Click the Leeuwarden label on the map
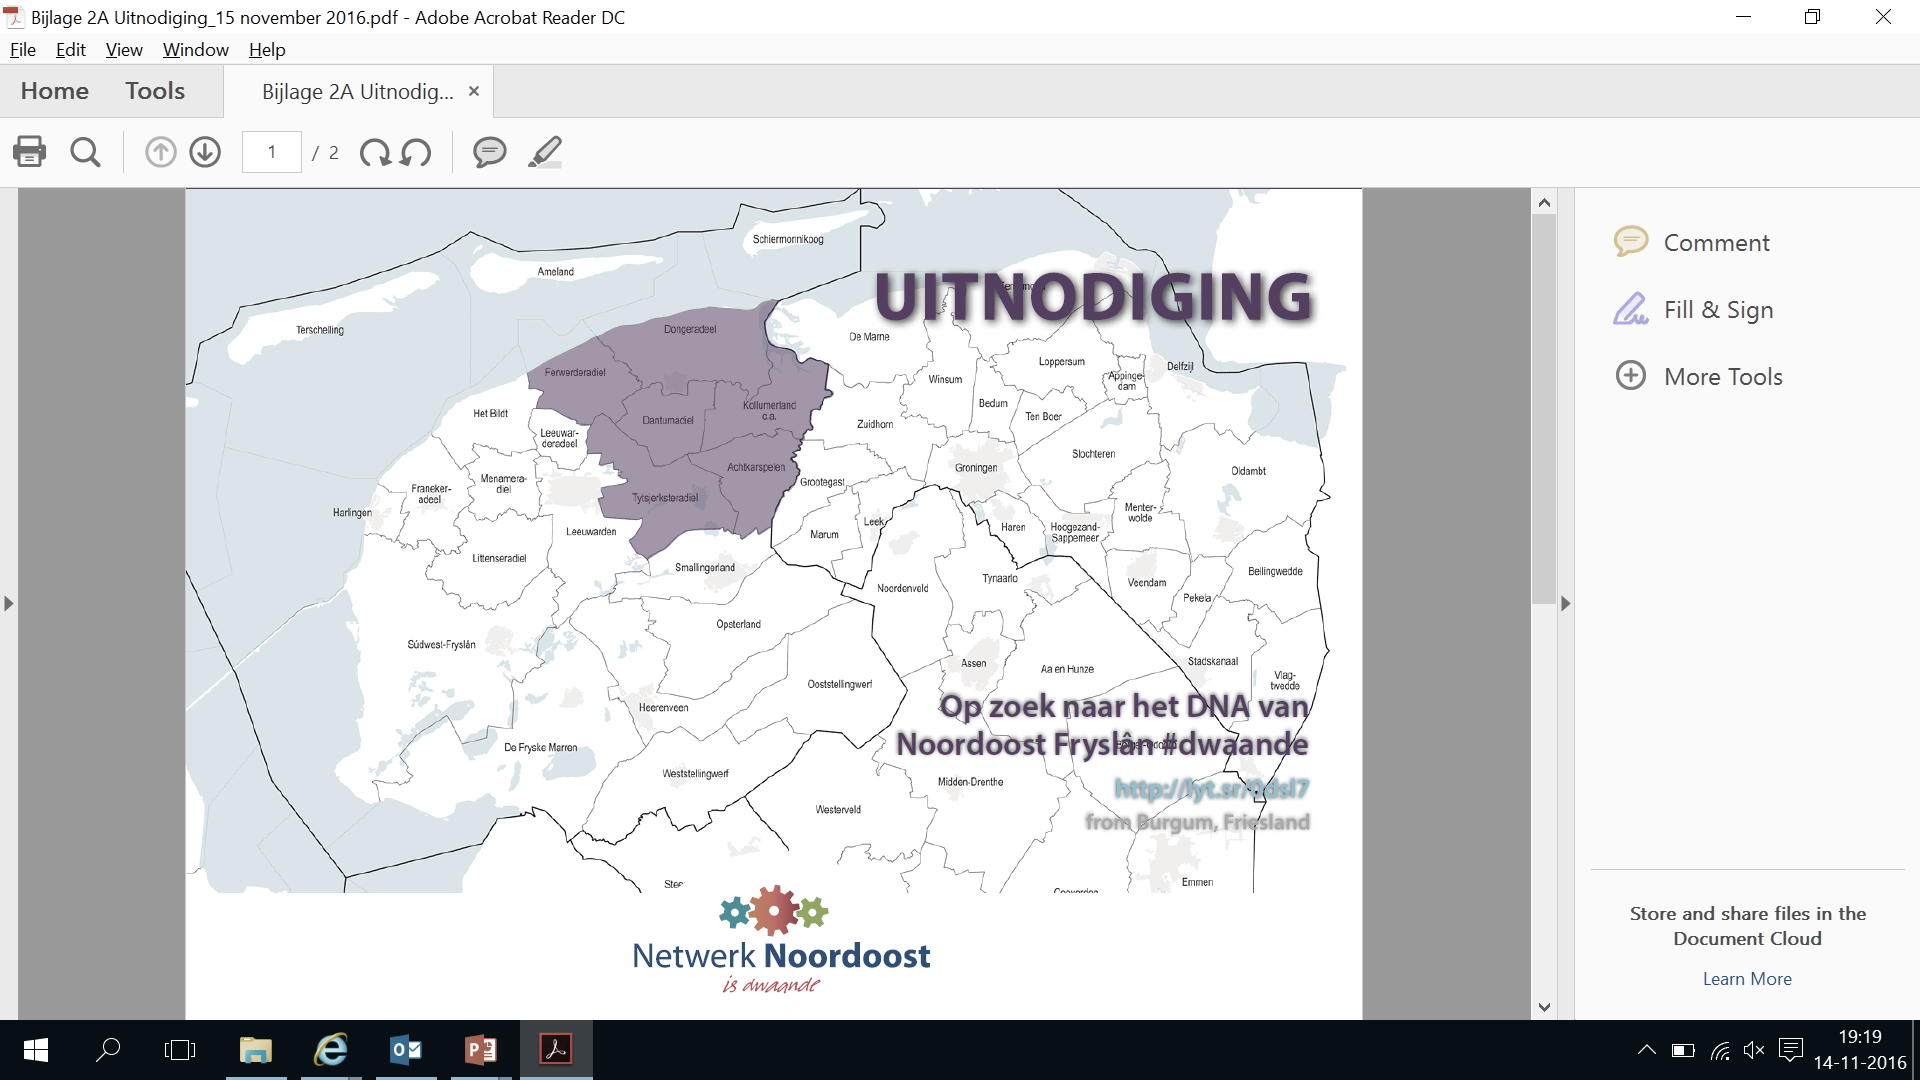Image resolution: width=1920 pixels, height=1080 pixels. [x=591, y=531]
